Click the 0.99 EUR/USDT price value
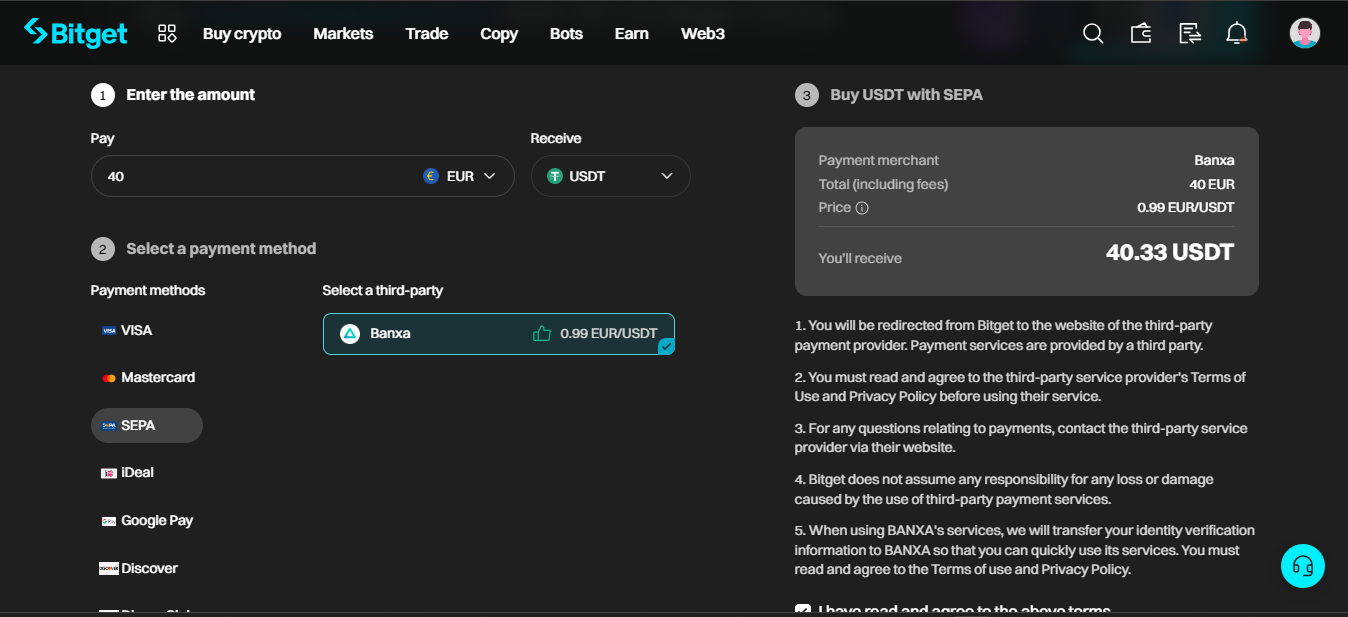Screen dimensions: 1348x617 point(1186,208)
